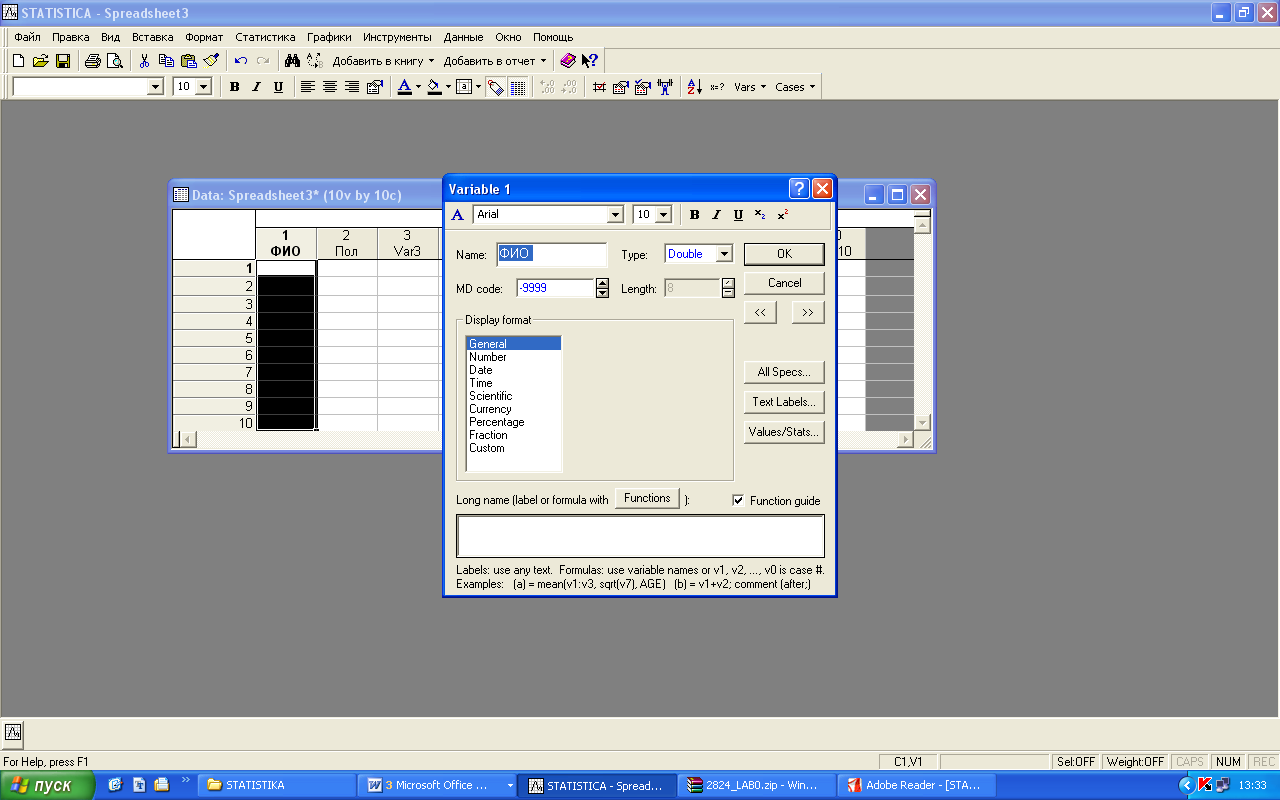Click the Long name text box
This screenshot has width=1280, height=800.
tap(640, 536)
